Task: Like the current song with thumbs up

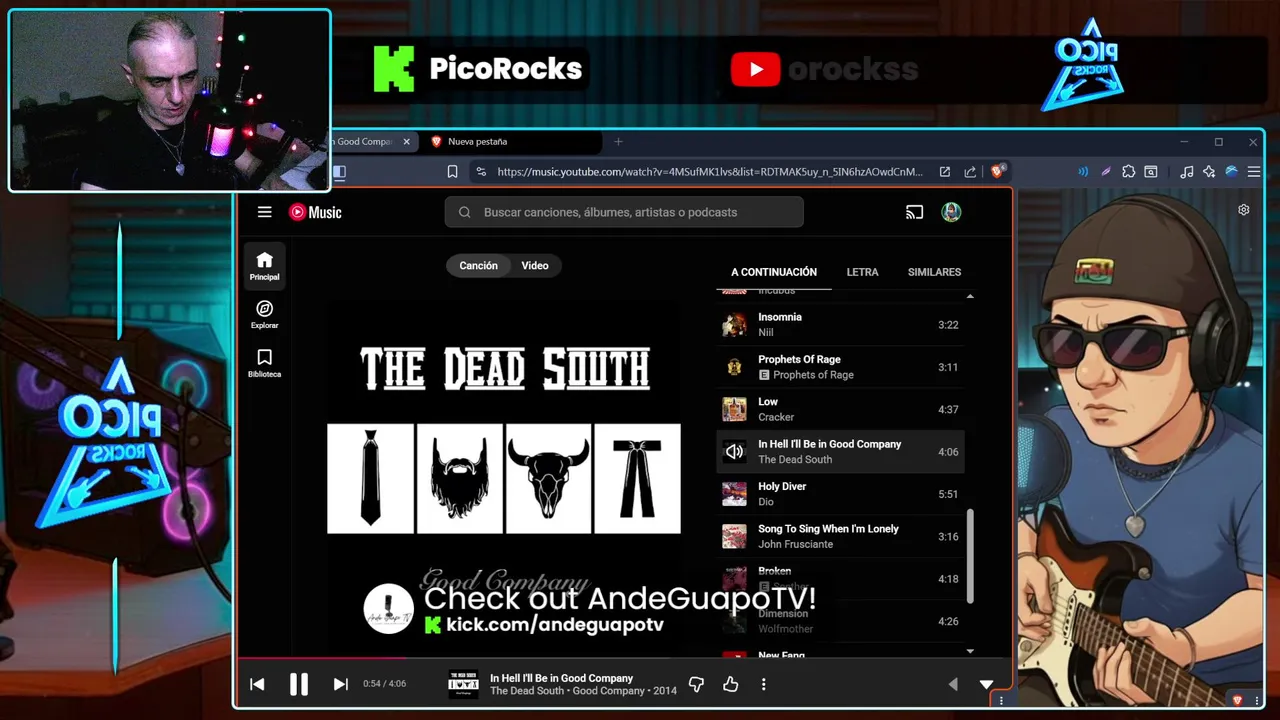Action: (x=730, y=684)
